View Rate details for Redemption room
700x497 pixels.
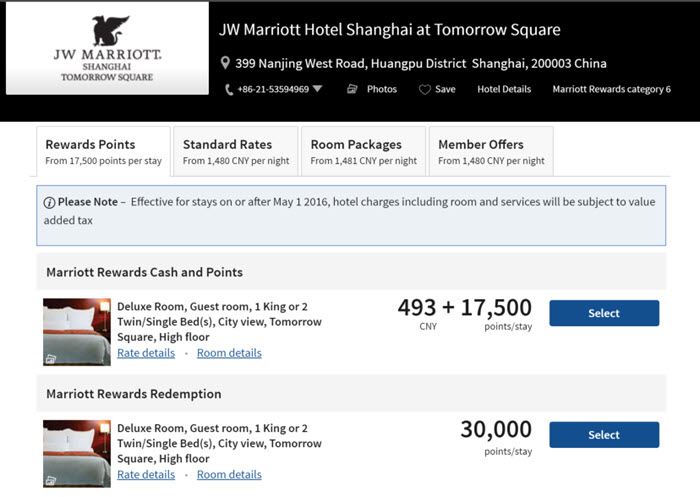pos(146,474)
